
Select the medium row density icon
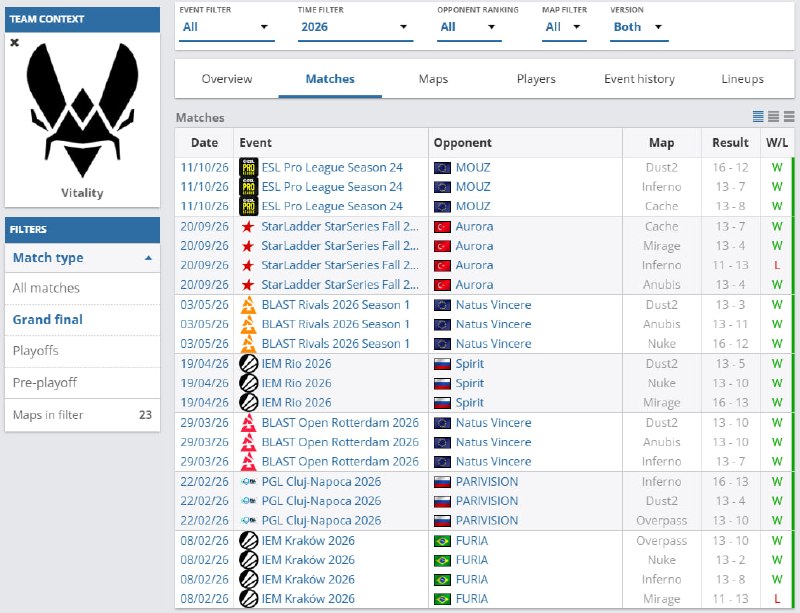(x=773, y=117)
